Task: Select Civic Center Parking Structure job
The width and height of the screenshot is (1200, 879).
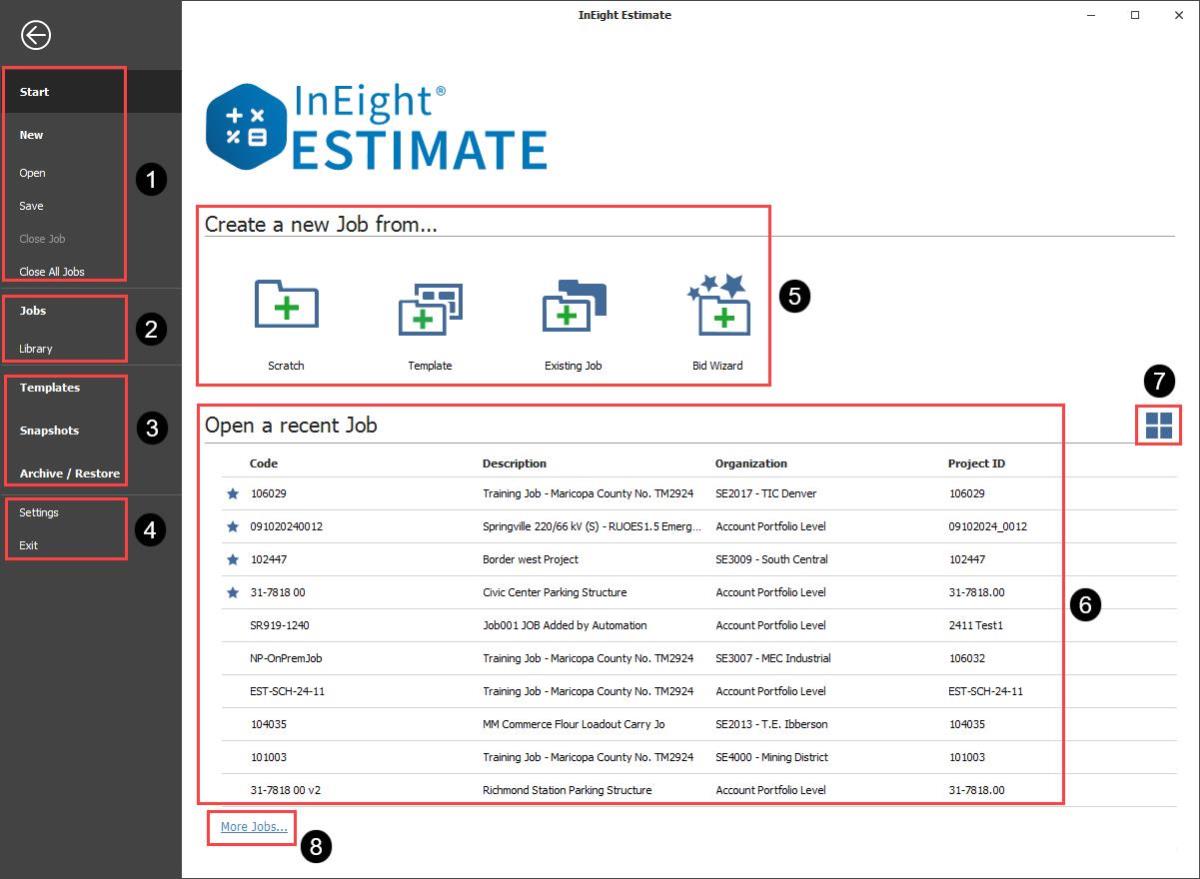Action: click(x=554, y=593)
